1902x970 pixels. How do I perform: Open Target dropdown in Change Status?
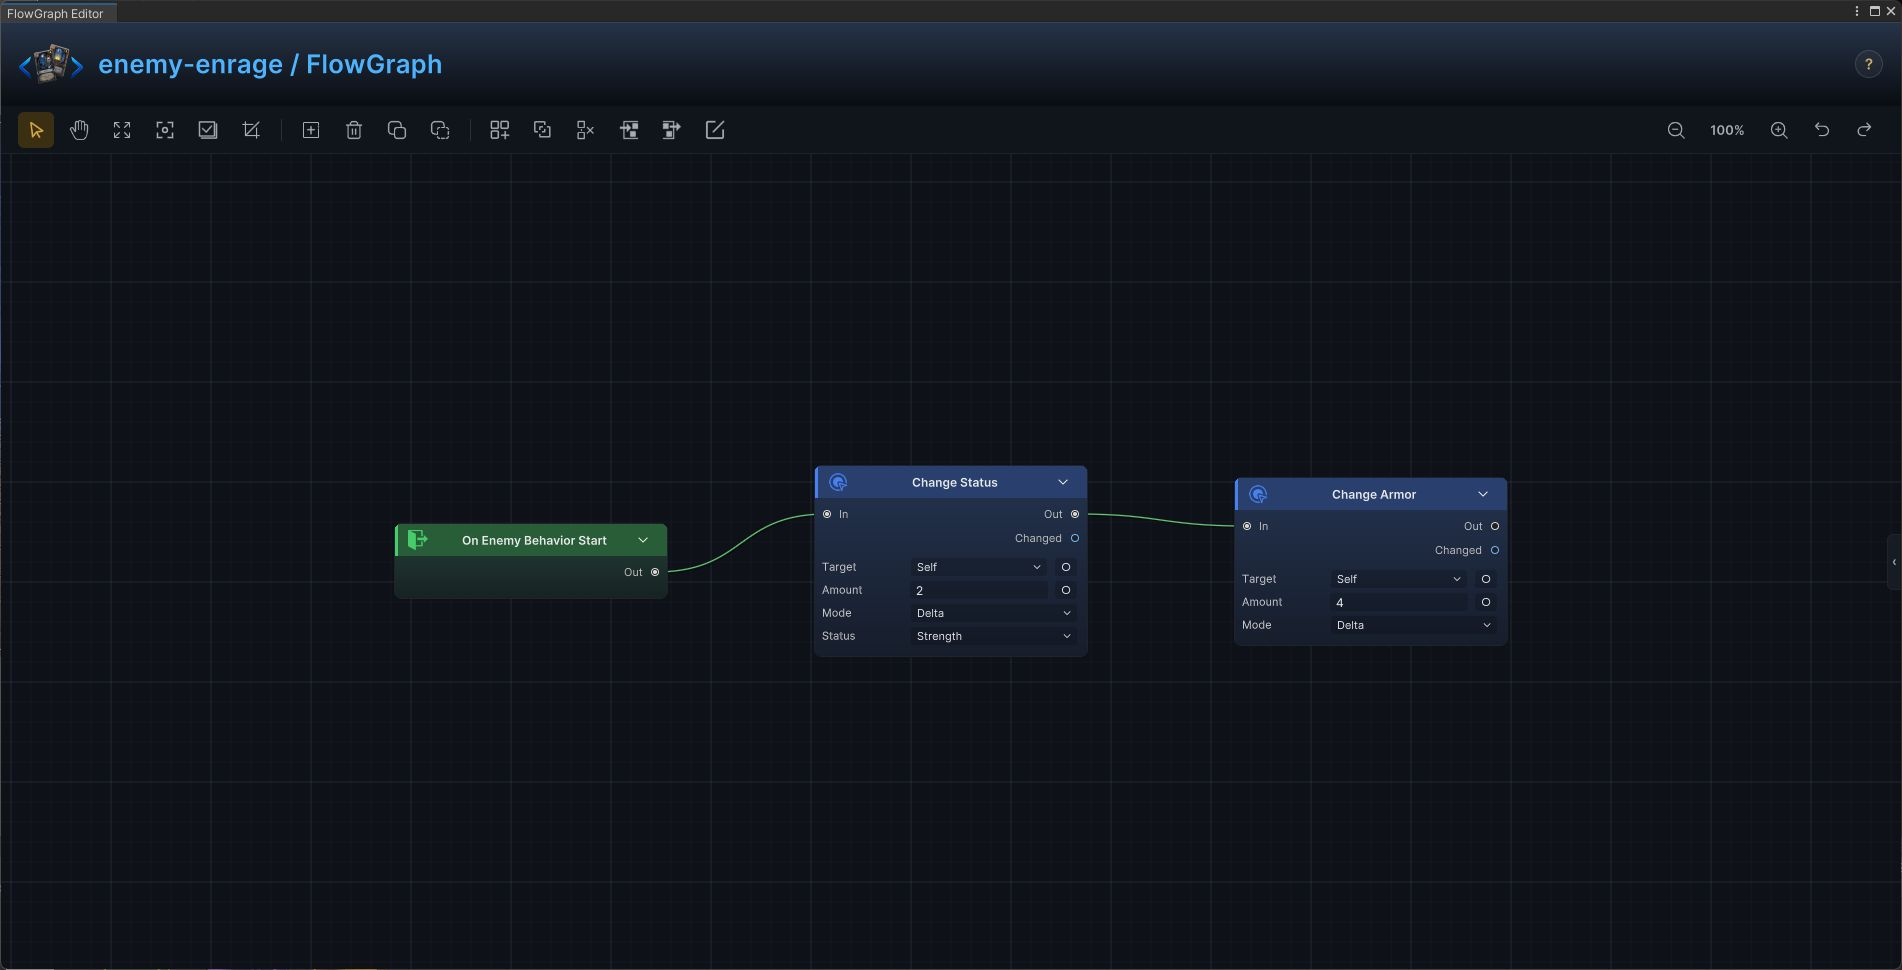click(x=979, y=567)
